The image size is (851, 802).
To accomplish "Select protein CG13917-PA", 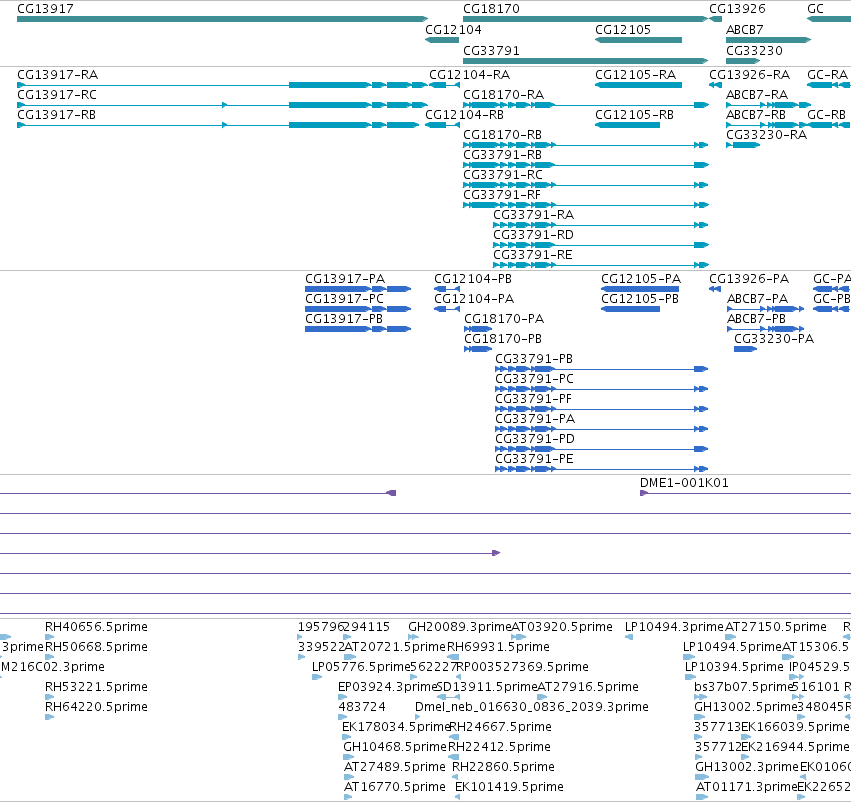I will pos(358,289).
